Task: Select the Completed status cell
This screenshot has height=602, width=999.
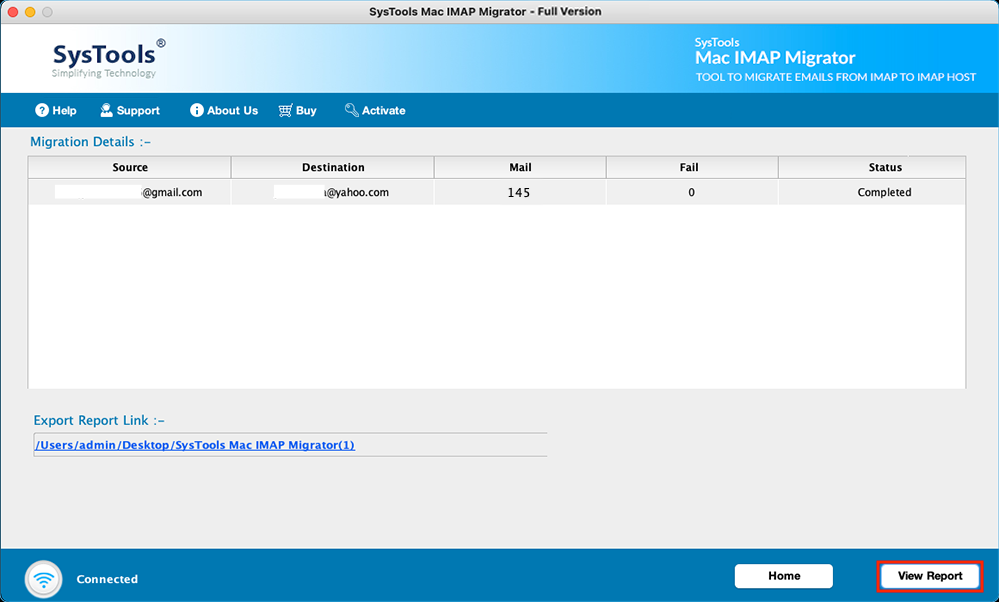Action: (x=872, y=192)
